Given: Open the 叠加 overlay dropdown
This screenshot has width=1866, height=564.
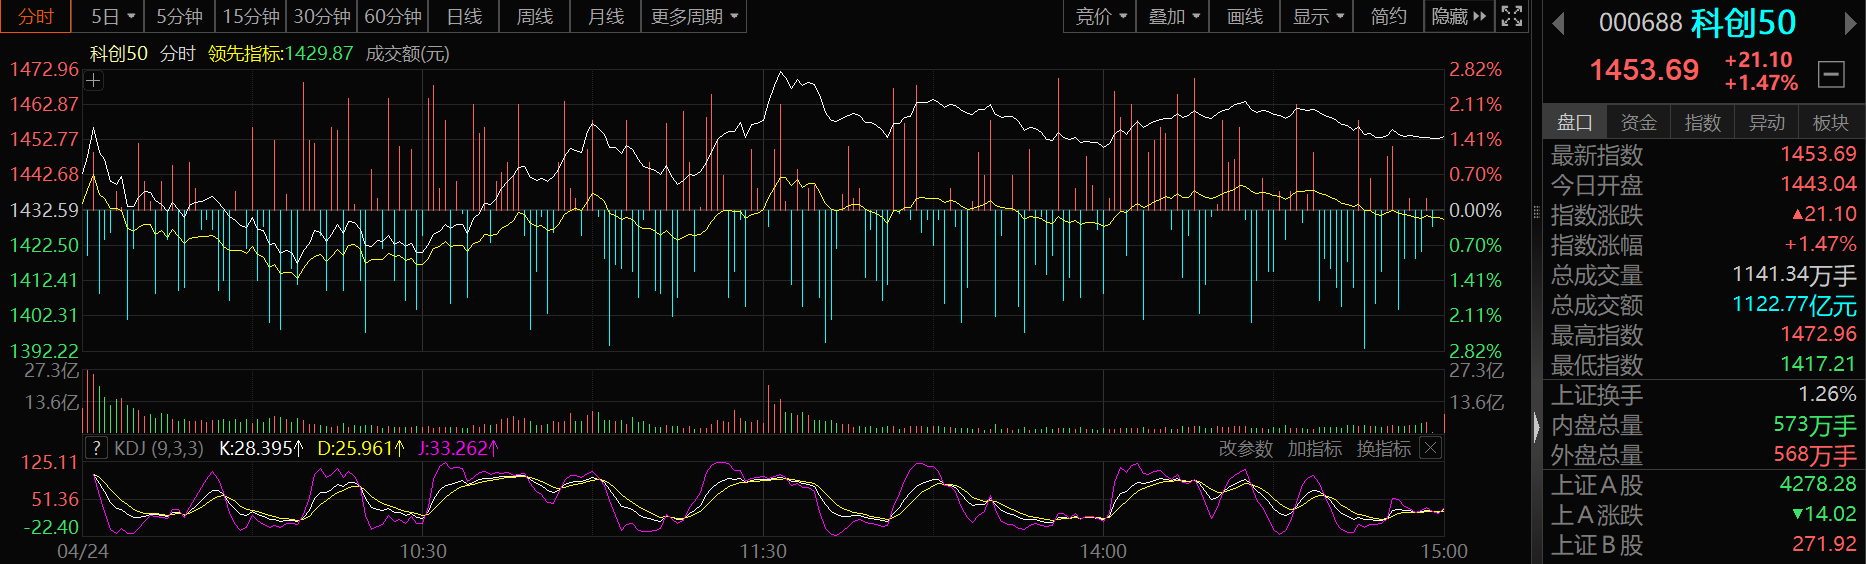Looking at the screenshot, I should coord(1173,16).
